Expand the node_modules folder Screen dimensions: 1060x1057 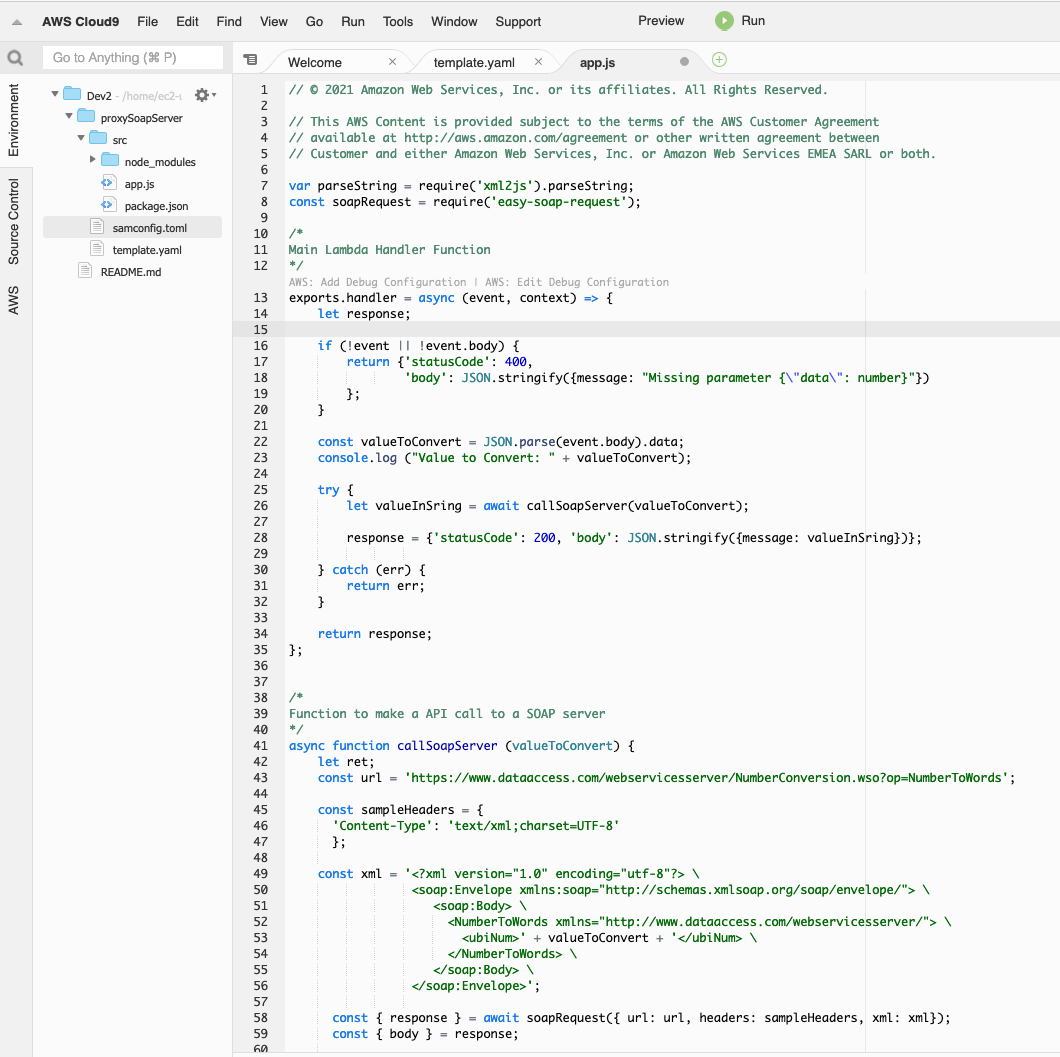(93, 160)
